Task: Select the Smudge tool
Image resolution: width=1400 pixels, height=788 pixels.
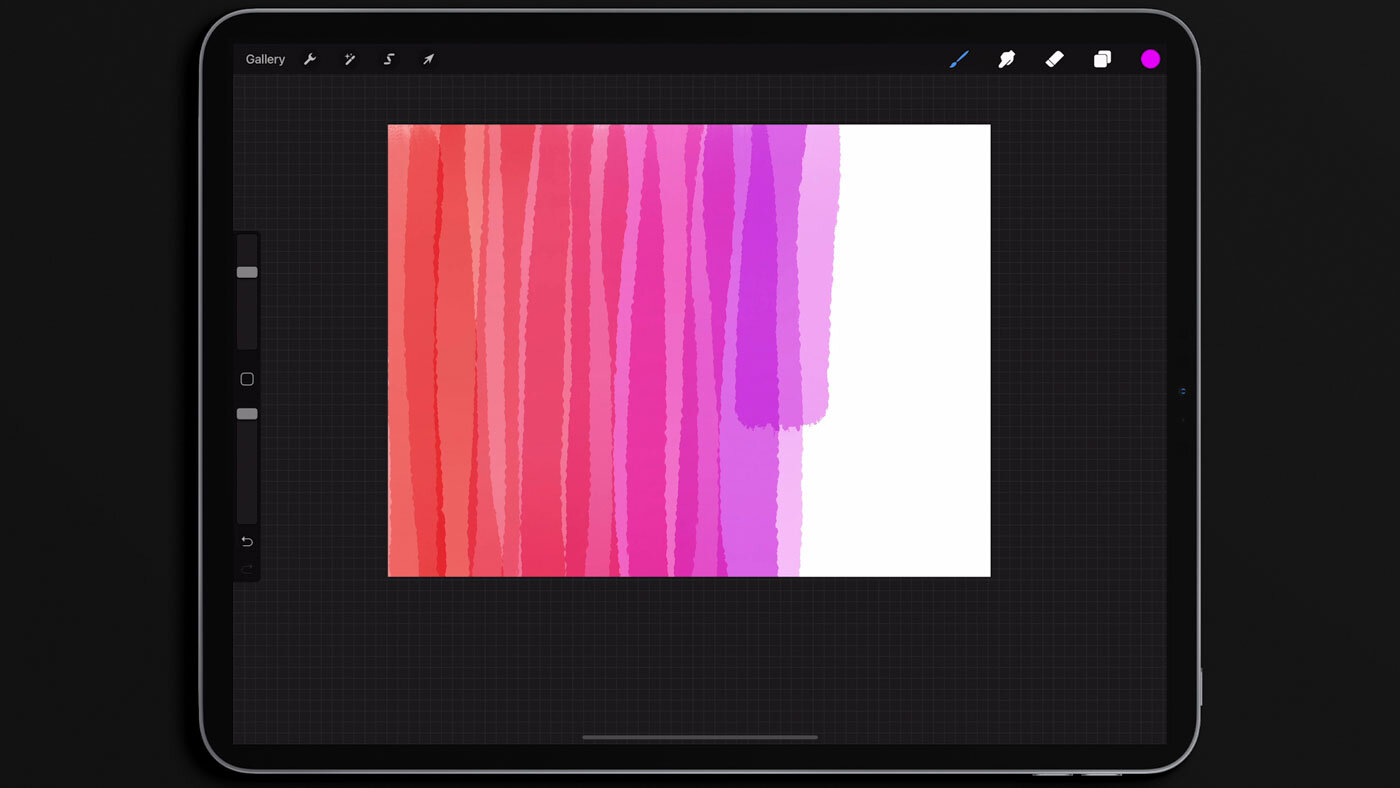Action: [1007, 59]
